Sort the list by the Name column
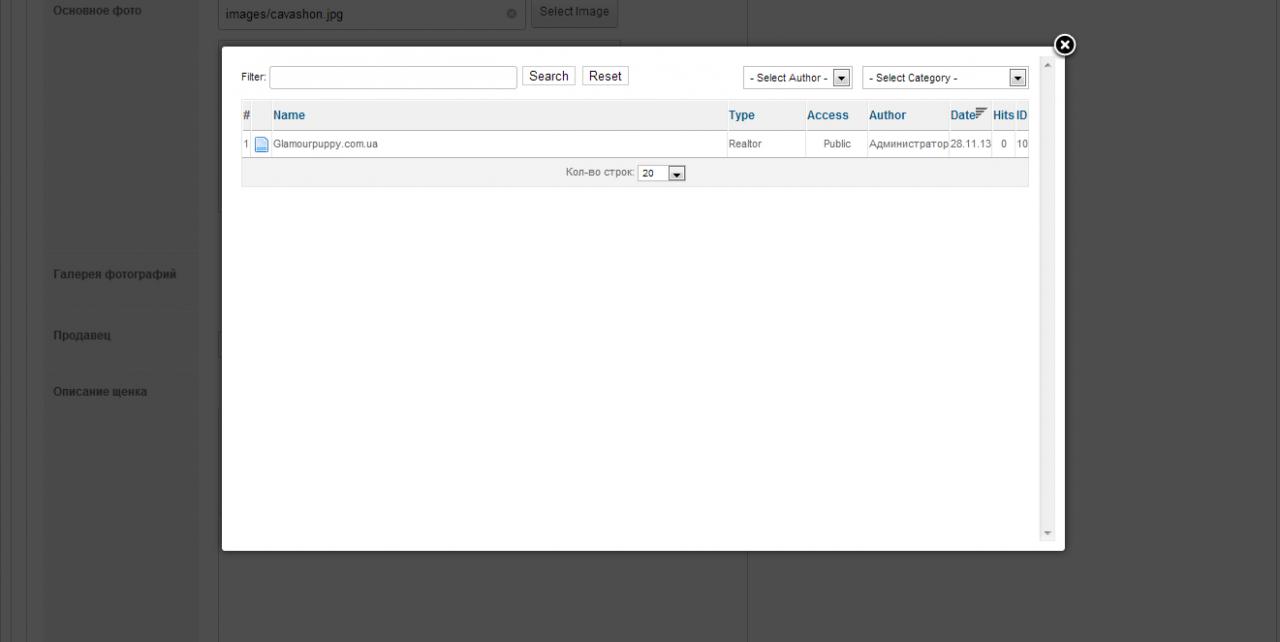The height and width of the screenshot is (642, 1280). pyautogui.click(x=289, y=115)
